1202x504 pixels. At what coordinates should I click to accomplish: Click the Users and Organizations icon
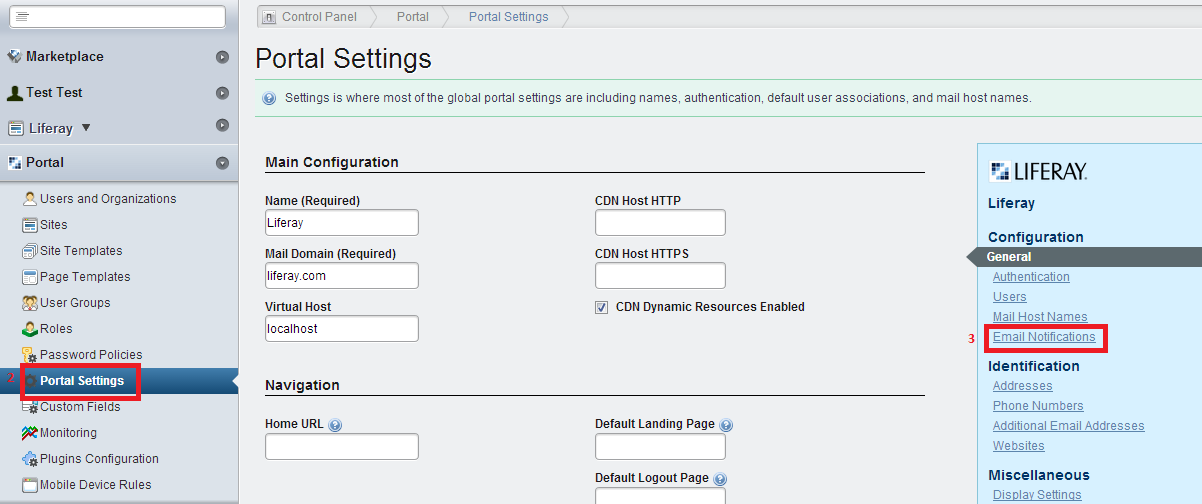point(30,199)
